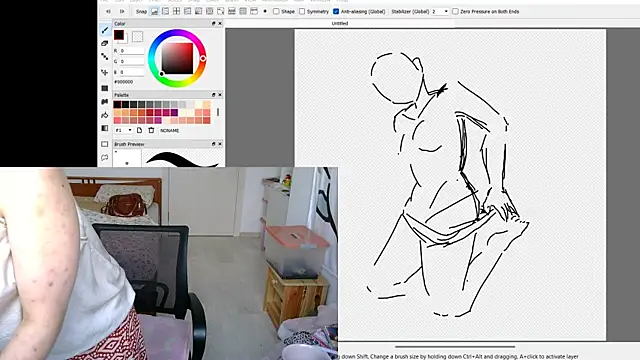
Task: Click the G value input field
Action: [x=132, y=61]
